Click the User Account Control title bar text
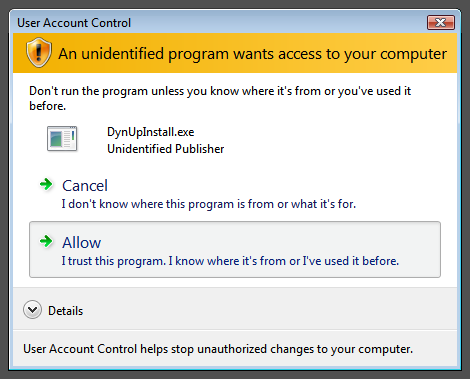Viewport: 470px width, 379px height. tap(74, 23)
